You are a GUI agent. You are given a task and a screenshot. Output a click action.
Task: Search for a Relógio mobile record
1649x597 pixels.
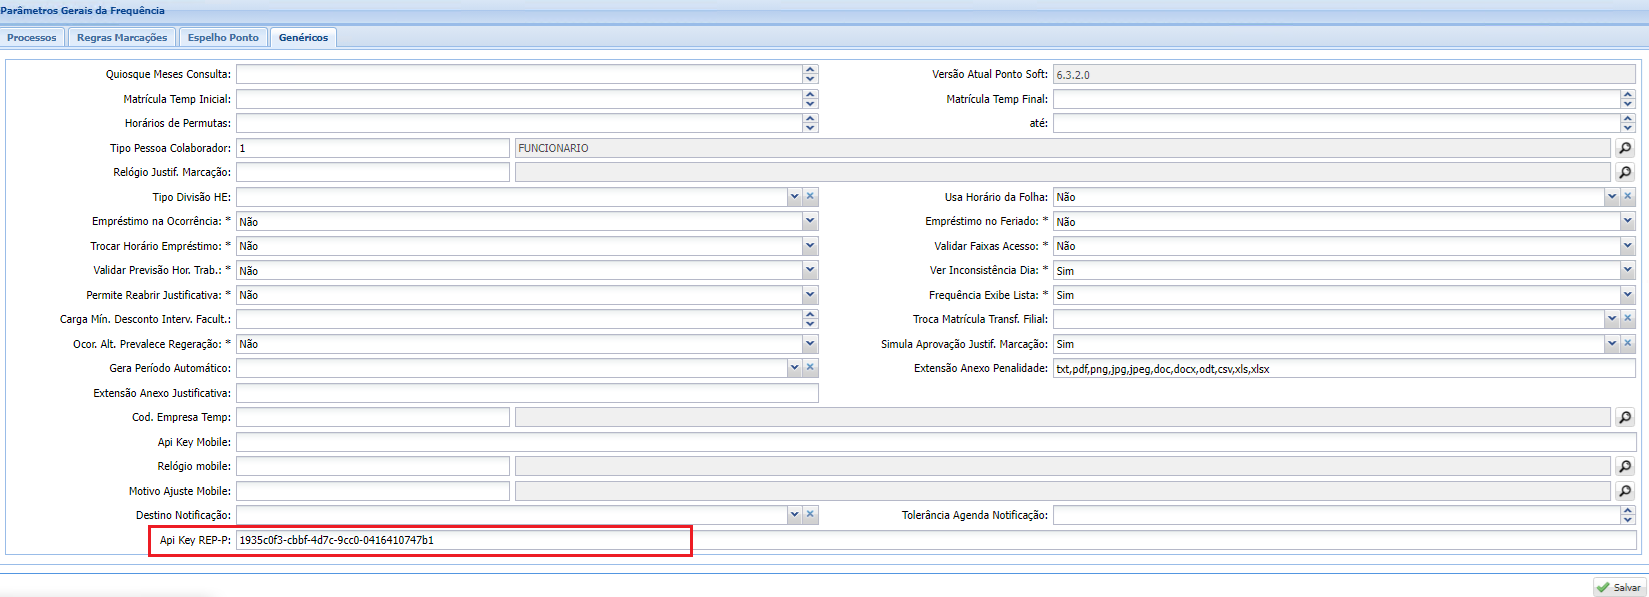point(1625,466)
